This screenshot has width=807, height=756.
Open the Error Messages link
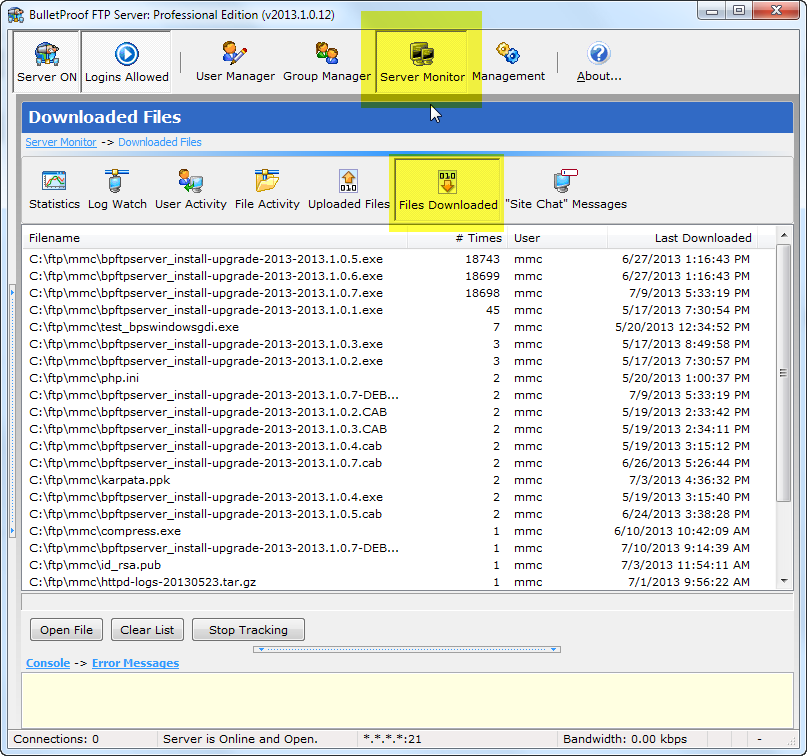click(135, 663)
